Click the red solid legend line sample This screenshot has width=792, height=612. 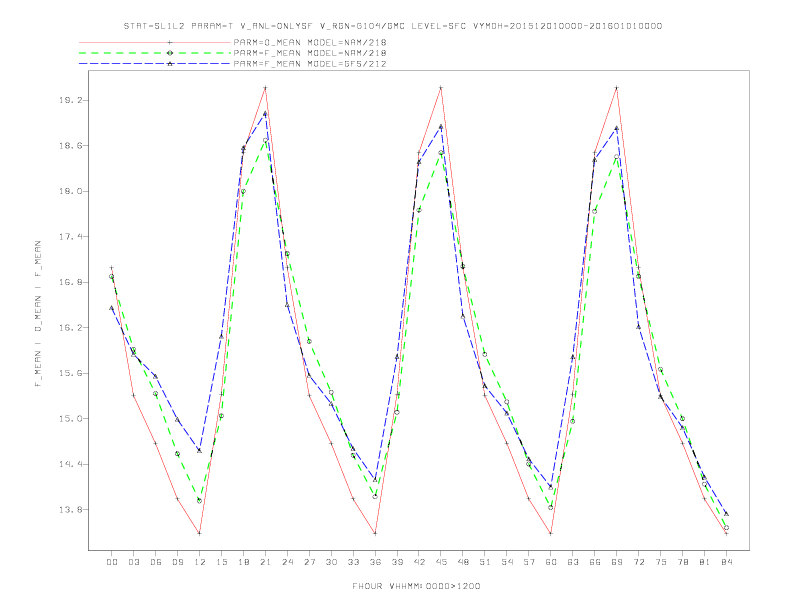pos(155,42)
